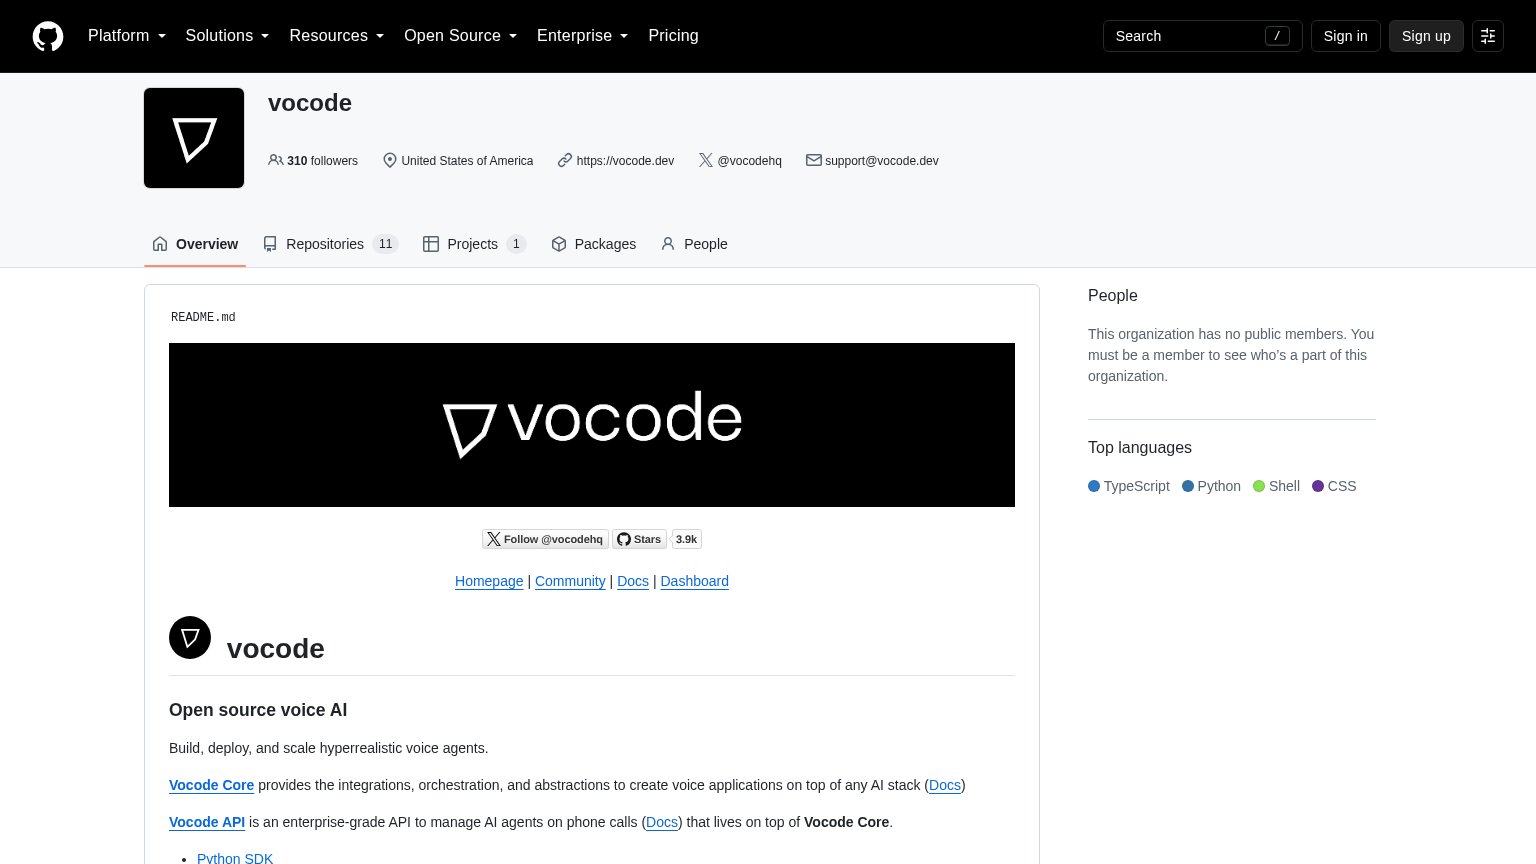Switch to the Projects tab

474,244
